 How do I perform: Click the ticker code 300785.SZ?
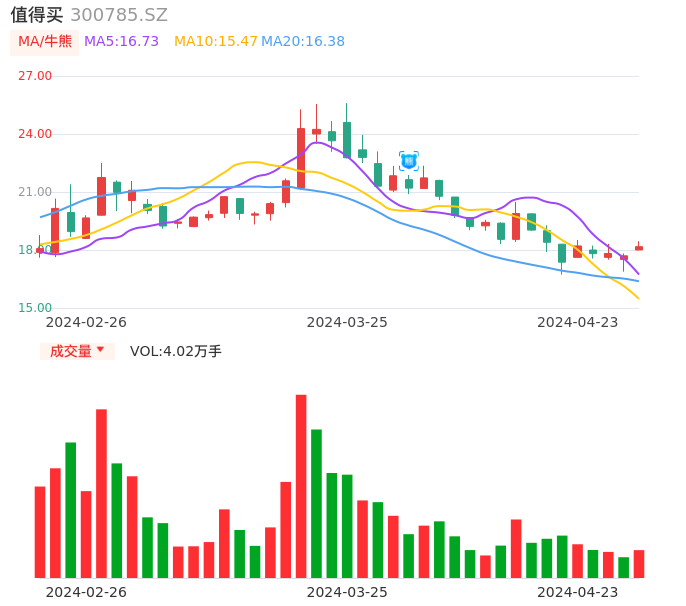click(119, 15)
